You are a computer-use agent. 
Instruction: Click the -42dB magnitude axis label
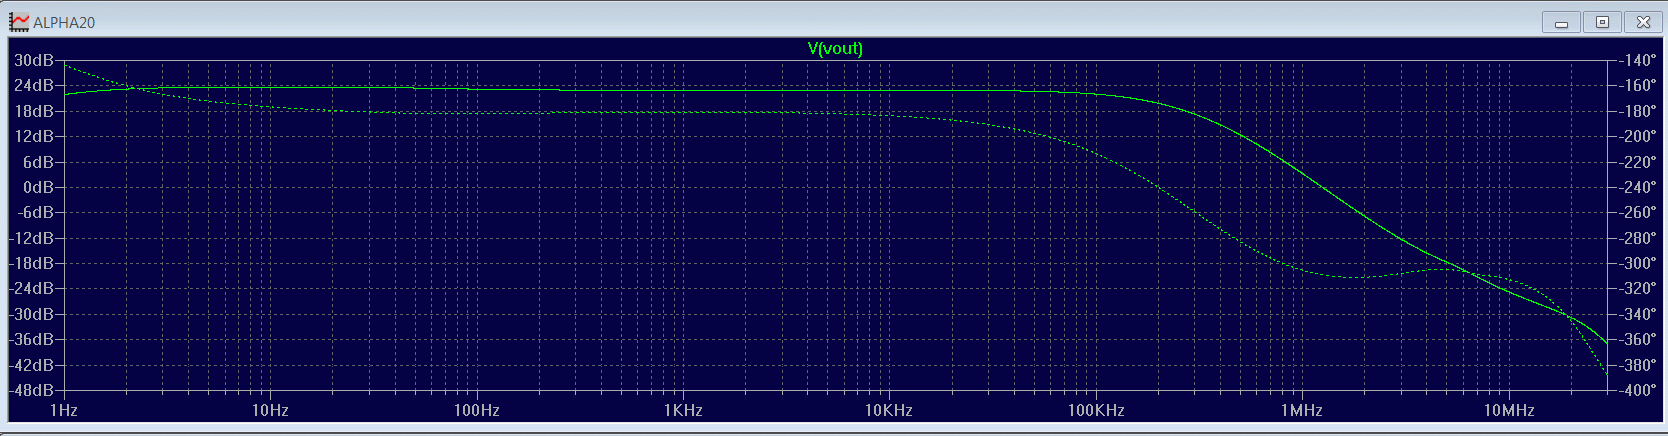point(32,365)
